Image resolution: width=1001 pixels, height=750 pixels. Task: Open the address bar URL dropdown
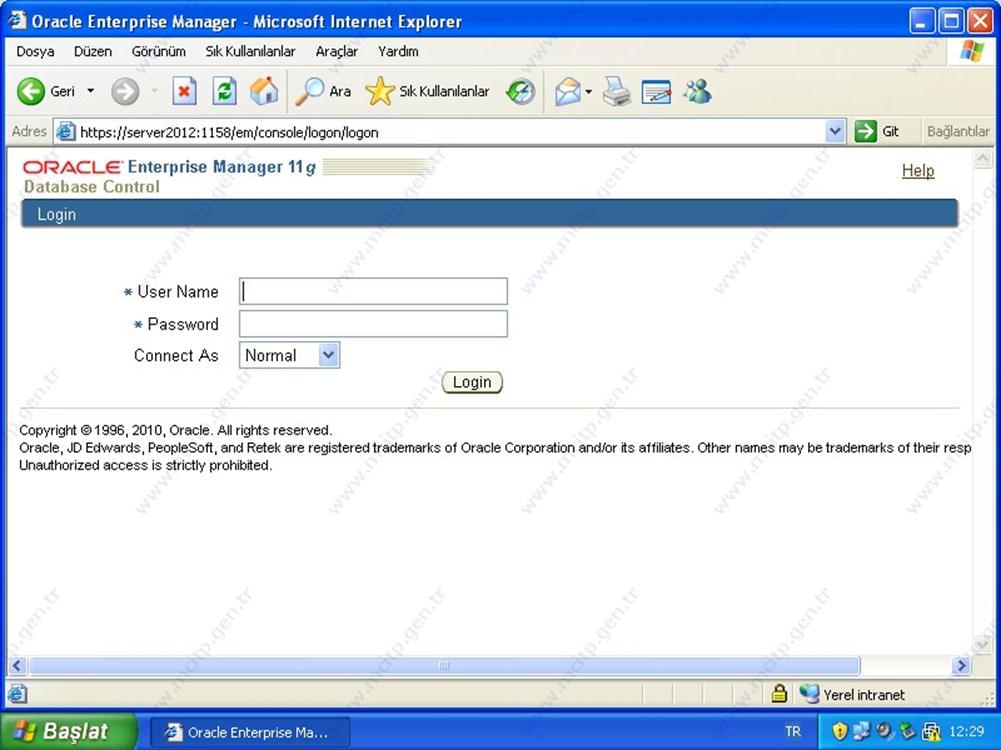(834, 131)
